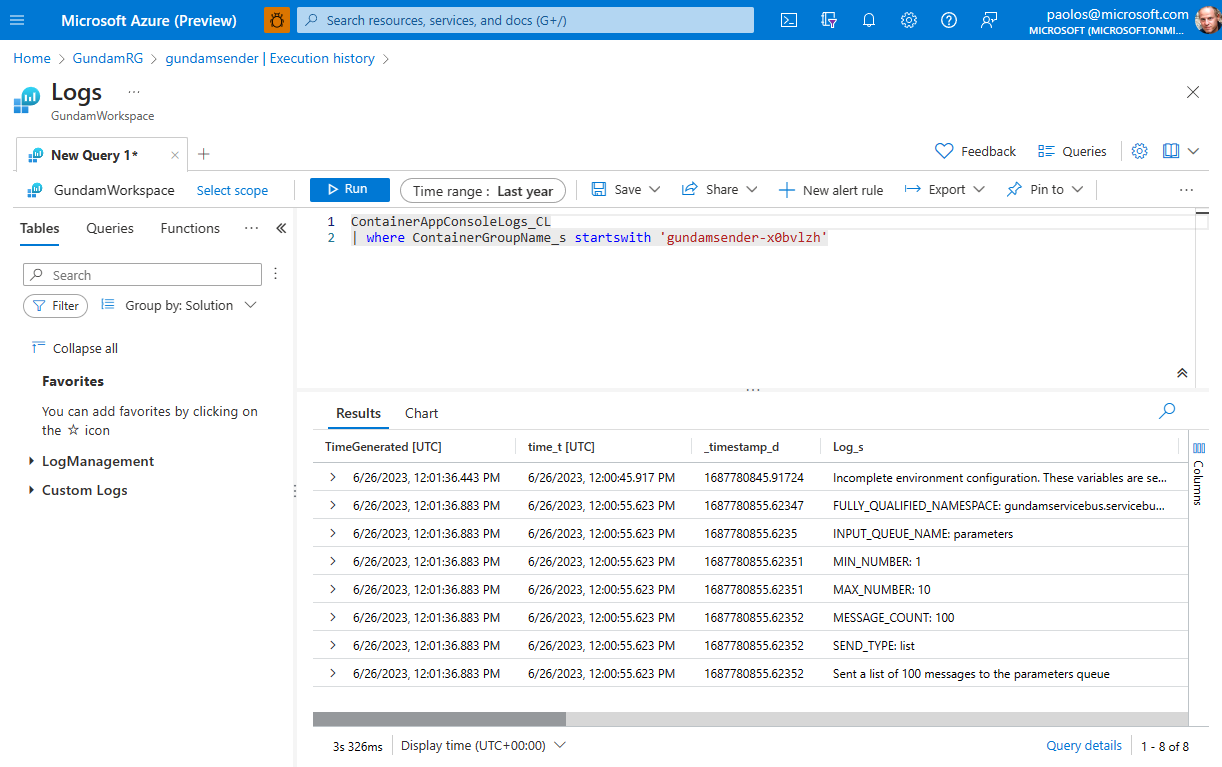Open the Display time (UTC+00:00) dropdown

click(x=484, y=746)
